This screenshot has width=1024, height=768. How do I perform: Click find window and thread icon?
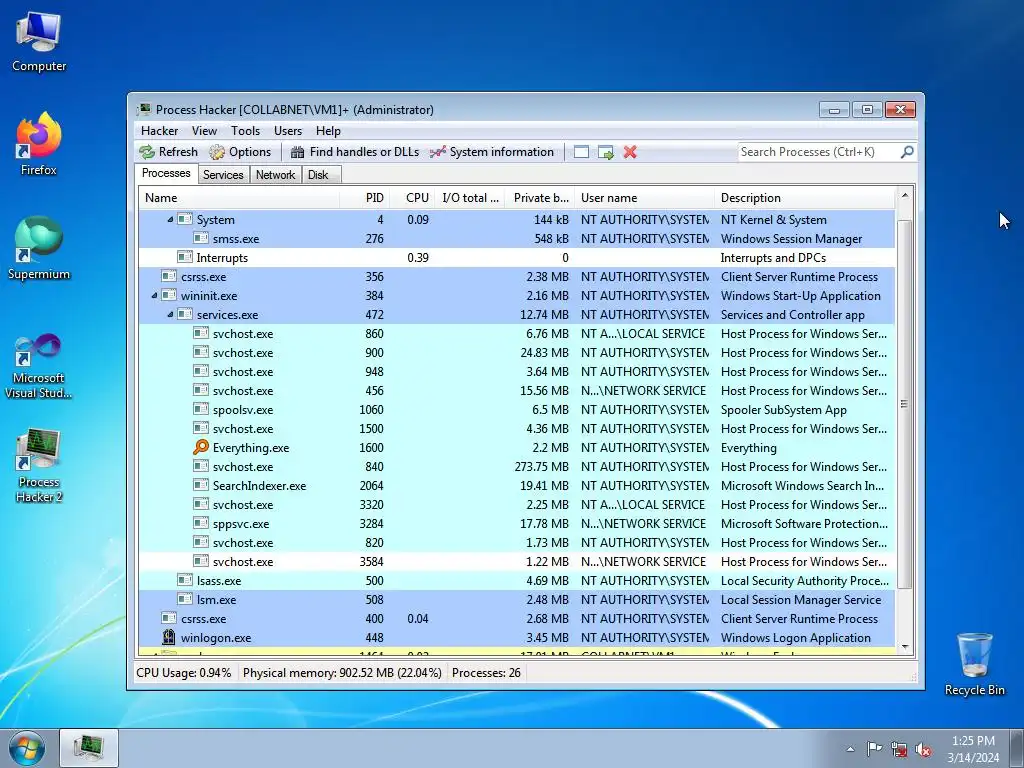point(606,152)
